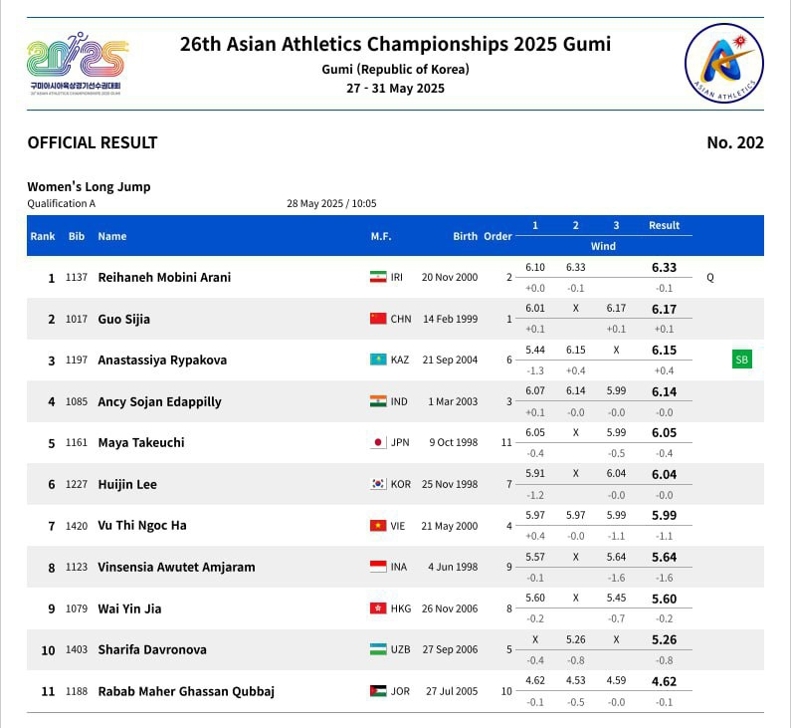Click the OFFICIAL RESULT heading
Image resolution: width=791 pixels, height=728 pixels.
point(92,143)
